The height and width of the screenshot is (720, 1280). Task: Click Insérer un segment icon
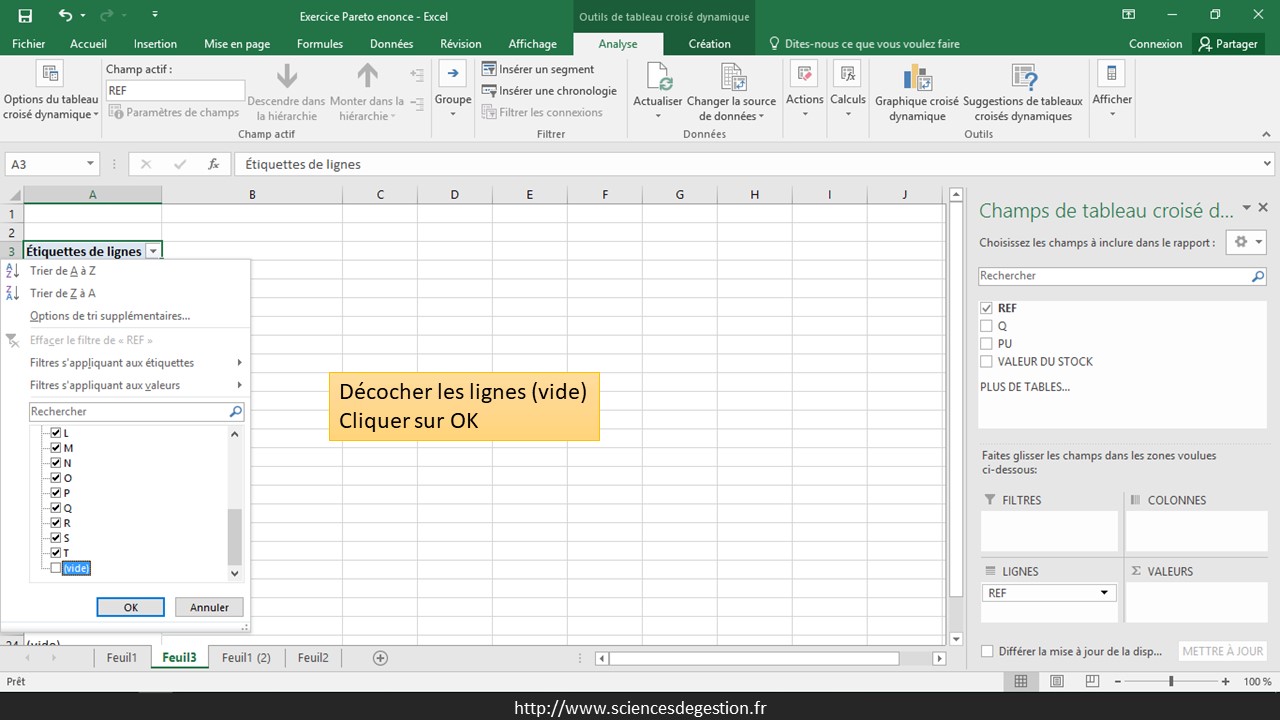489,69
